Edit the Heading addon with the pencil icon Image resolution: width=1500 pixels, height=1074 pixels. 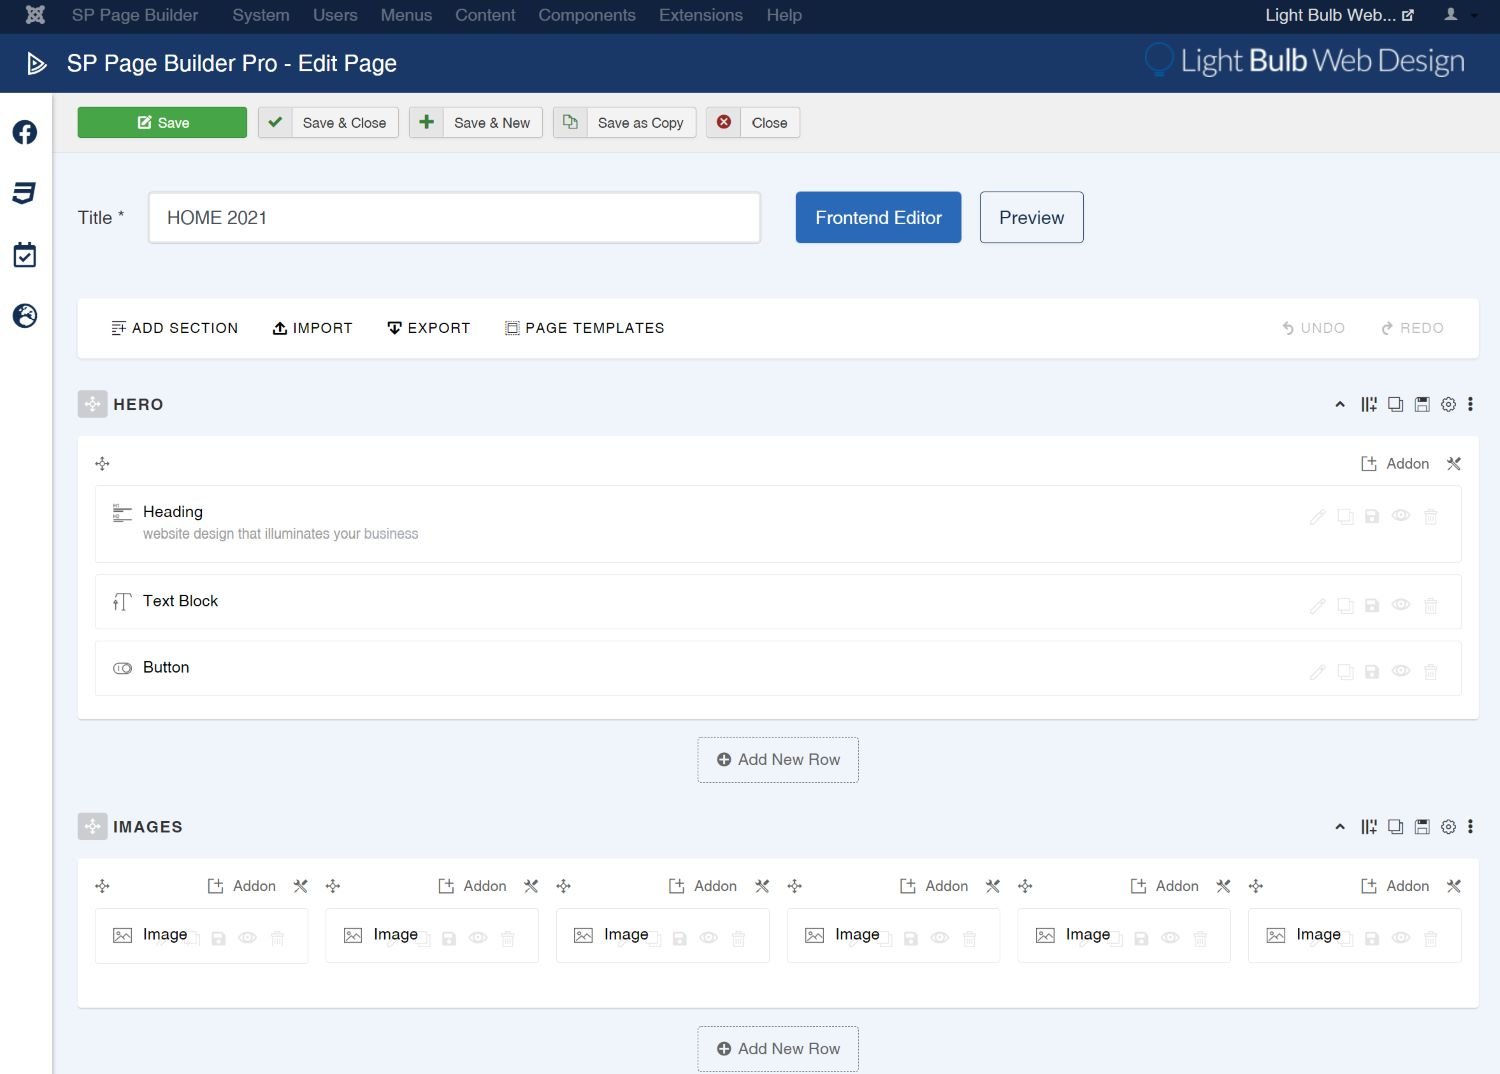click(1317, 516)
